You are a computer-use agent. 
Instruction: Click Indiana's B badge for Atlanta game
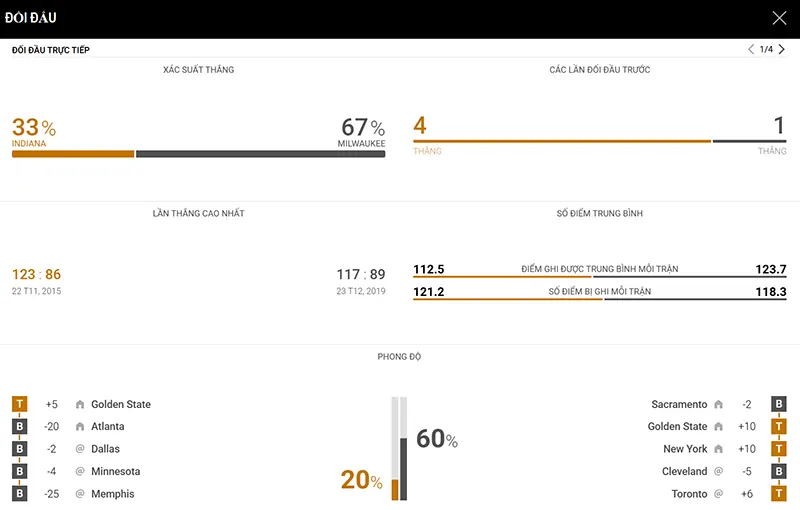(x=19, y=427)
